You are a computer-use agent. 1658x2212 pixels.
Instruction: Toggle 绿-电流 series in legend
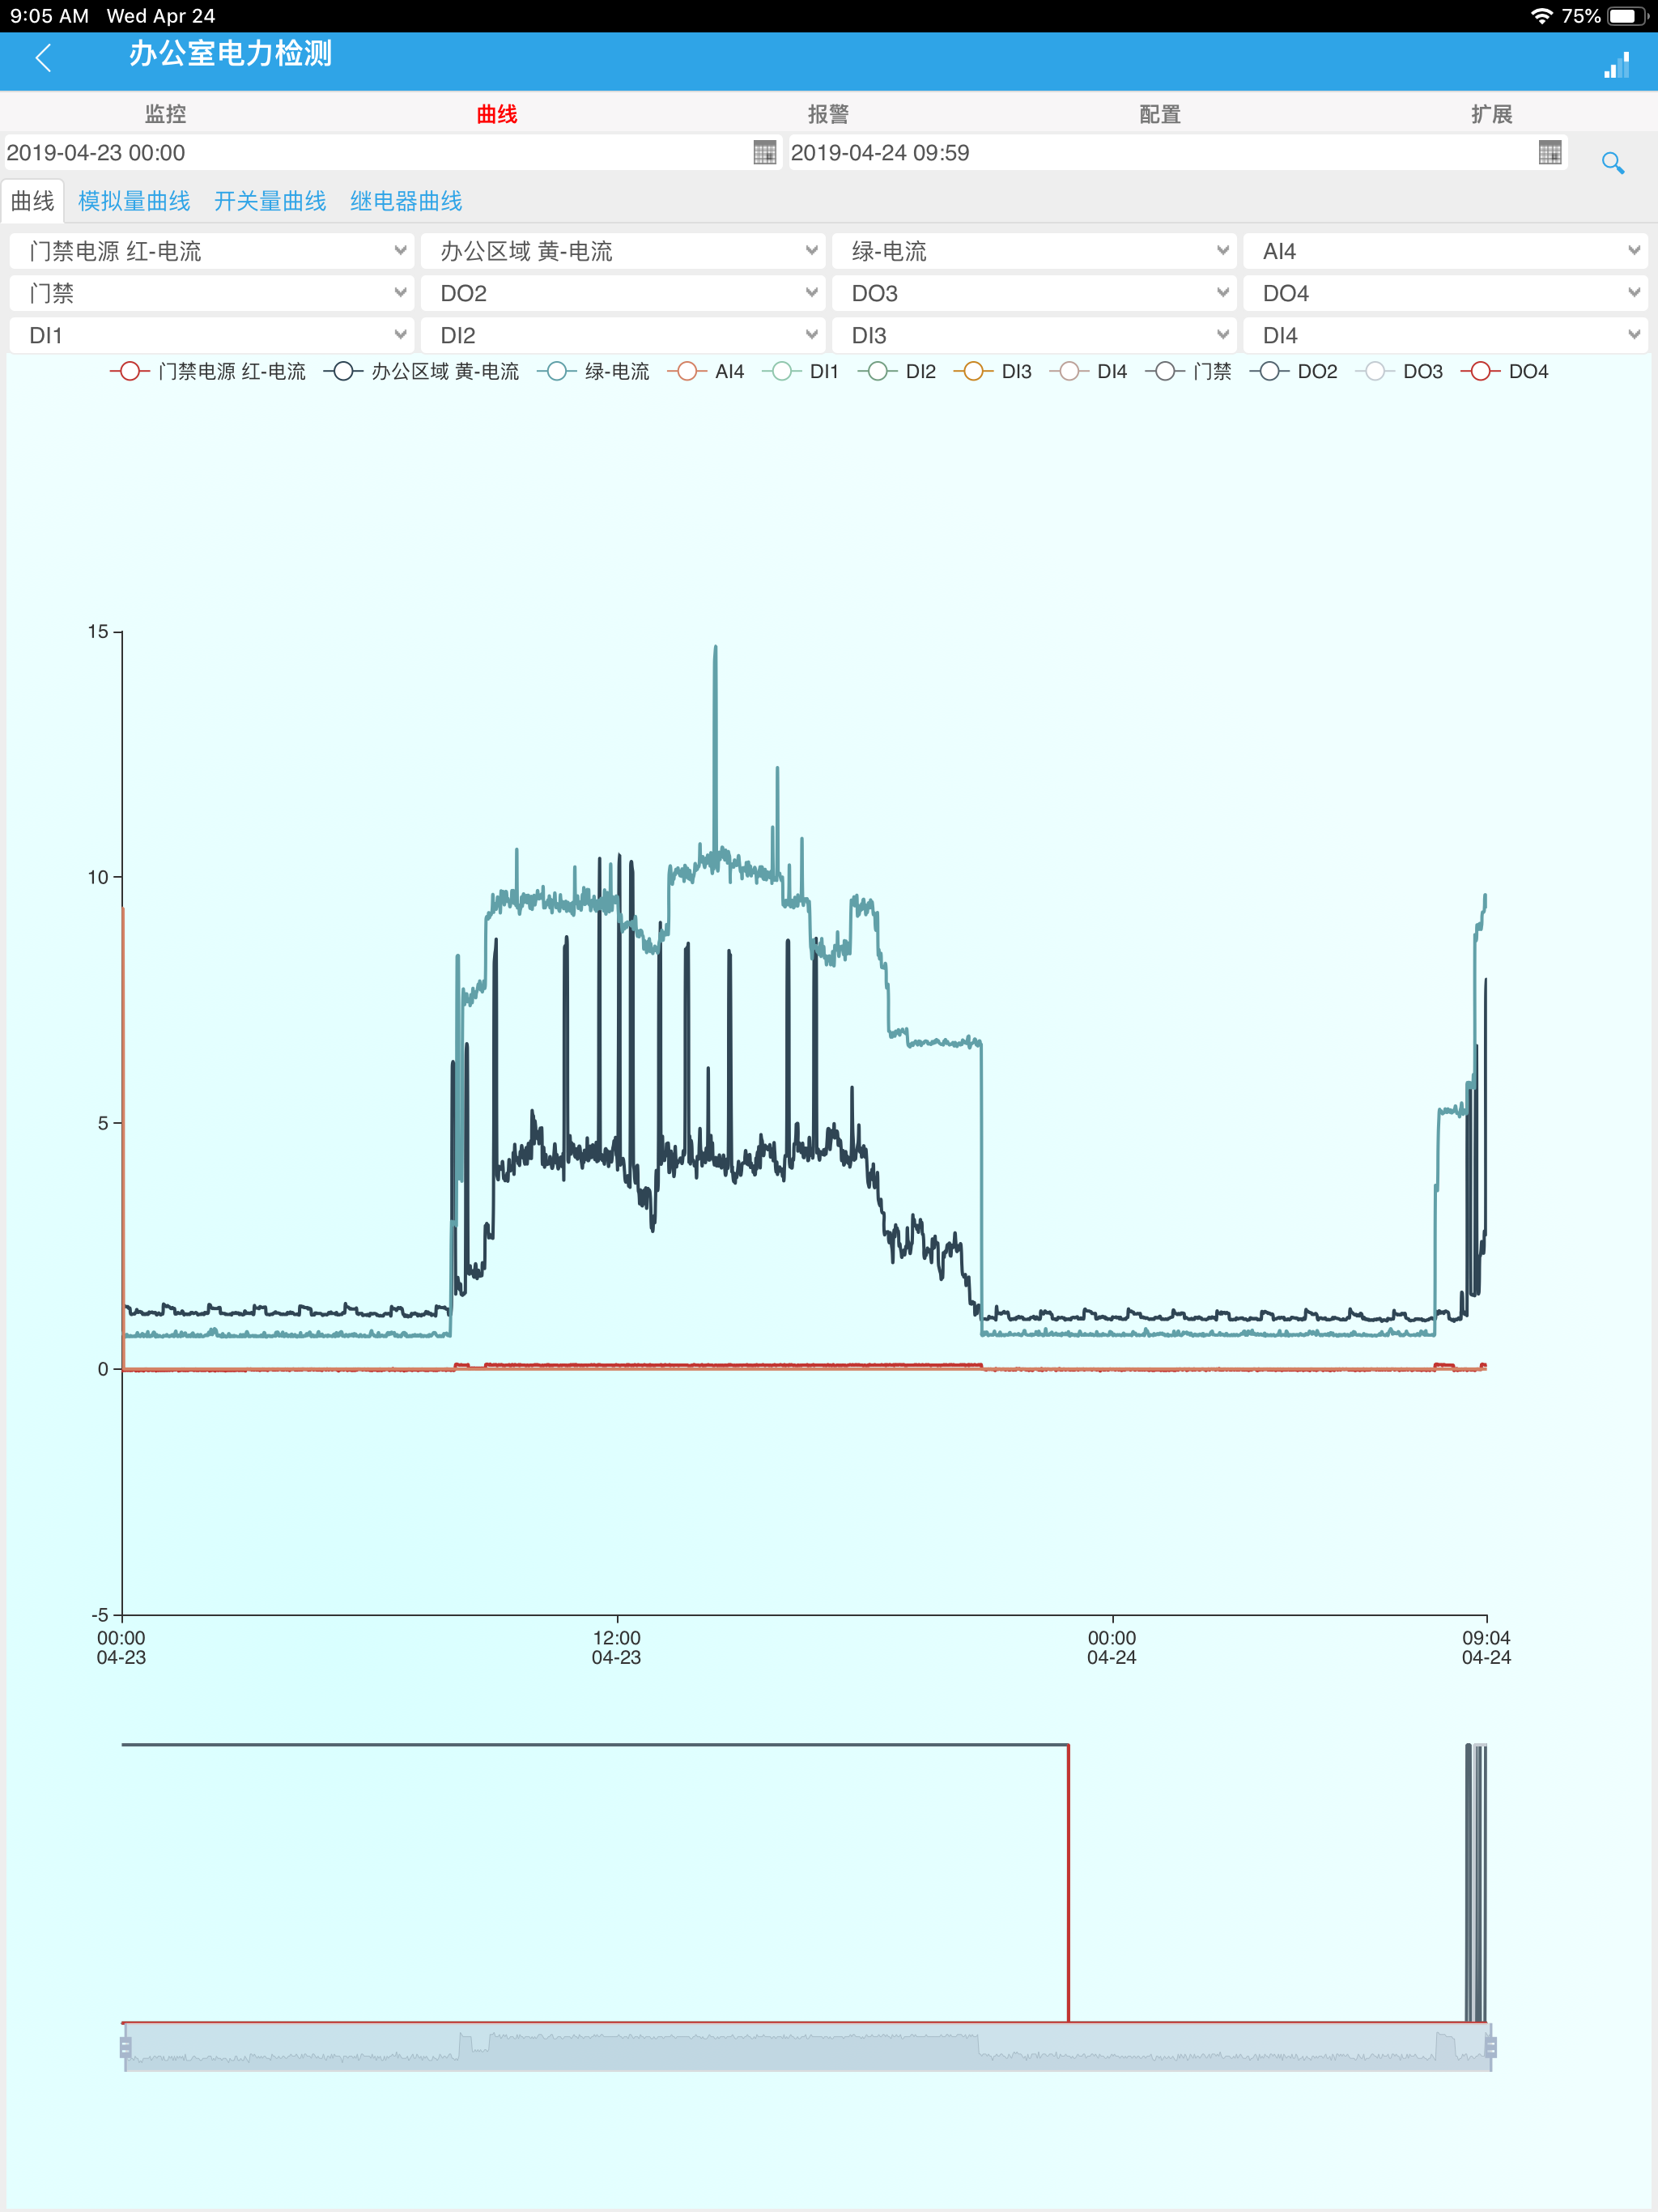[597, 371]
